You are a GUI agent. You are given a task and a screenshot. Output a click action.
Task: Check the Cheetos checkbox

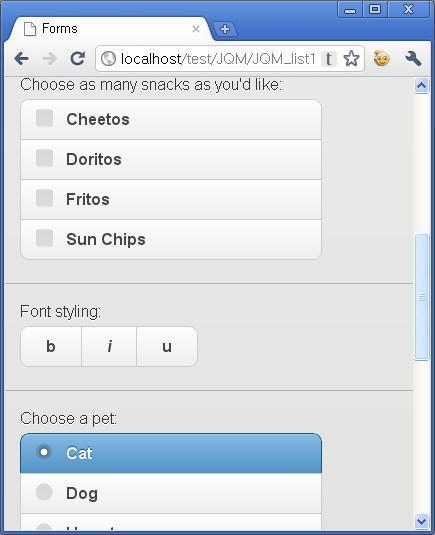(x=171, y=119)
